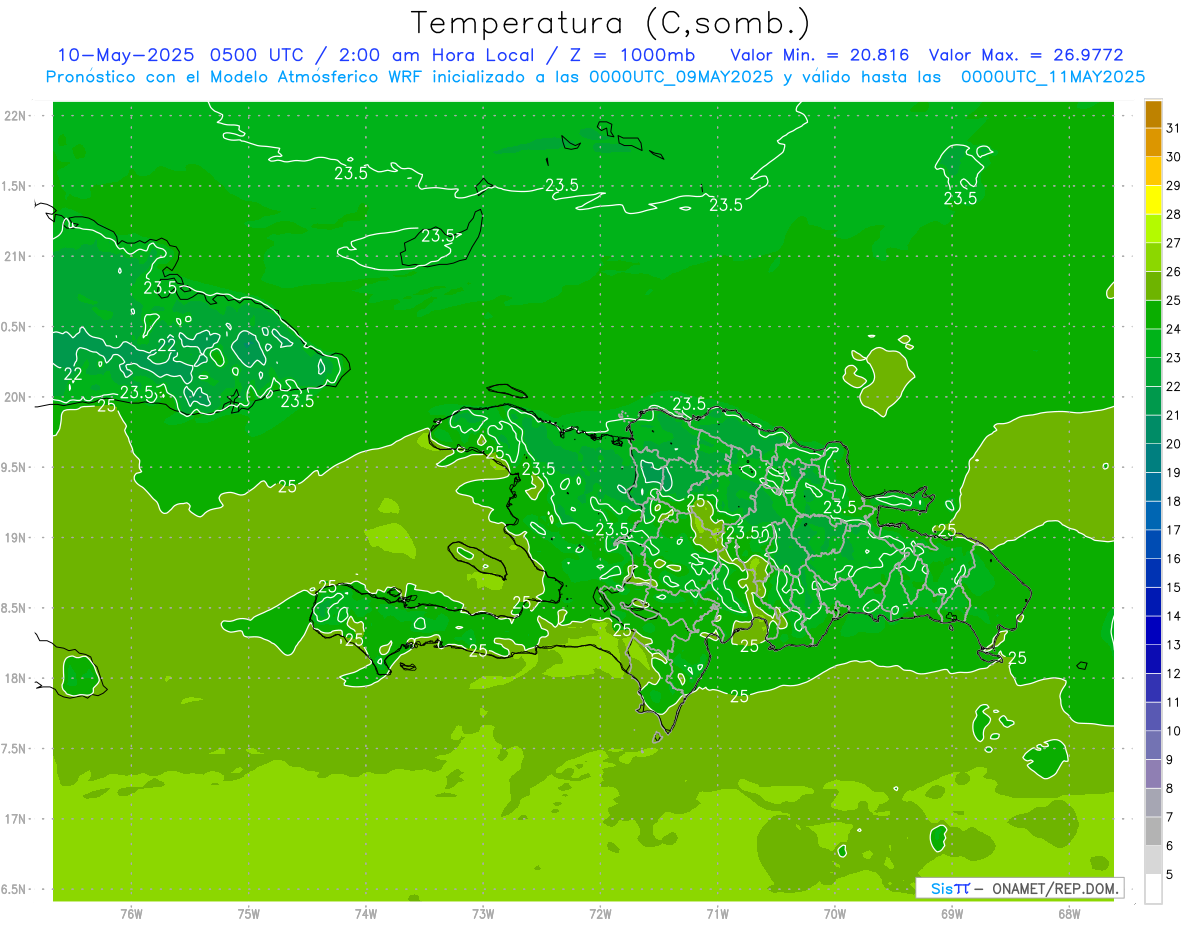Click the 2:00 am Hora Local text
This screenshot has height=927, width=1200.
pos(435,55)
